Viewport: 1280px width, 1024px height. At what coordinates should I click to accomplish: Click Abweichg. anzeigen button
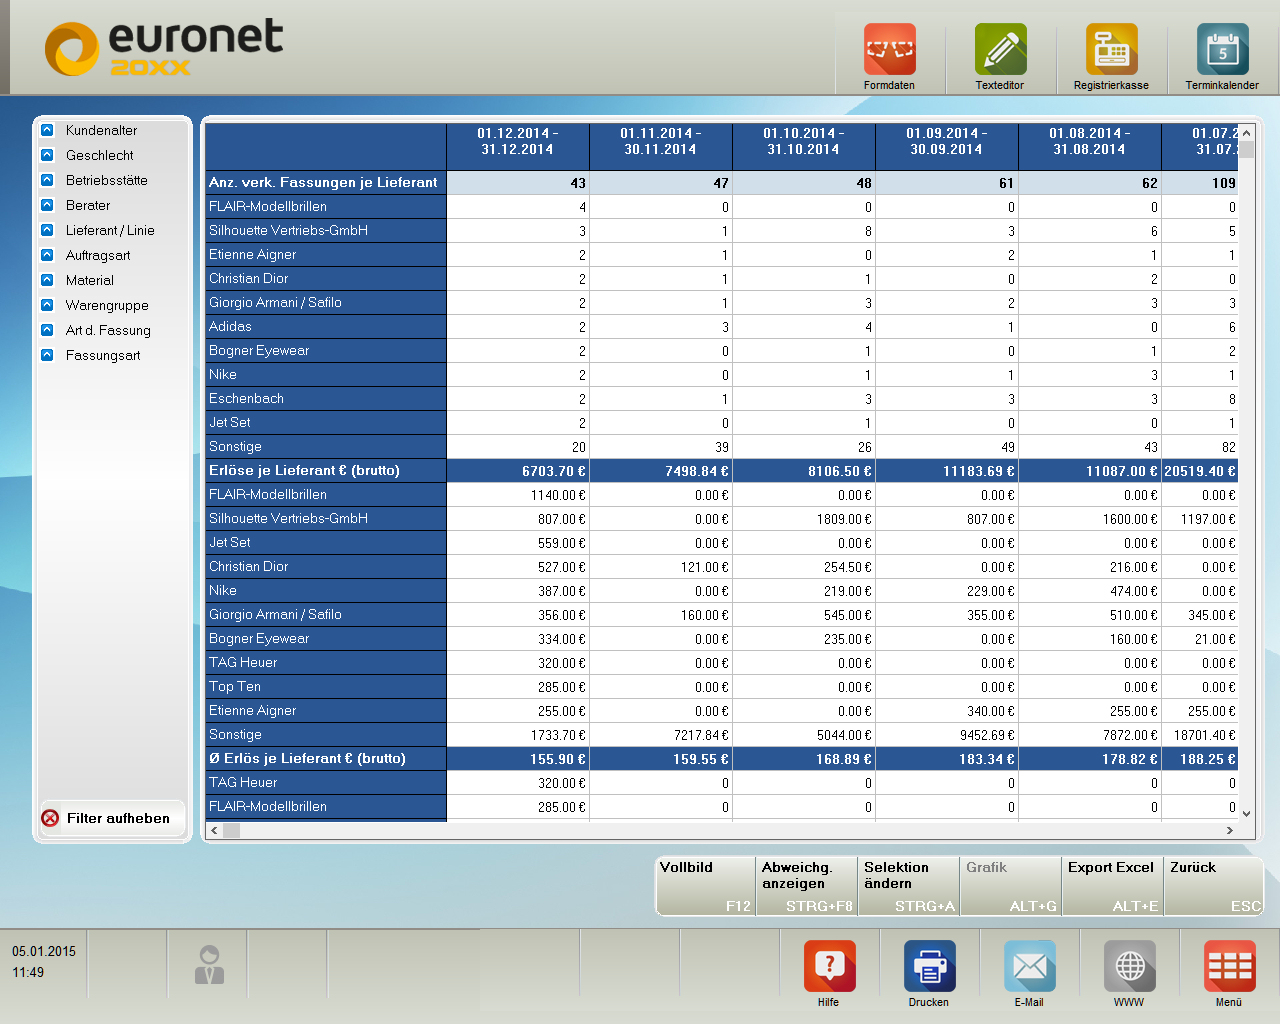(x=807, y=886)
